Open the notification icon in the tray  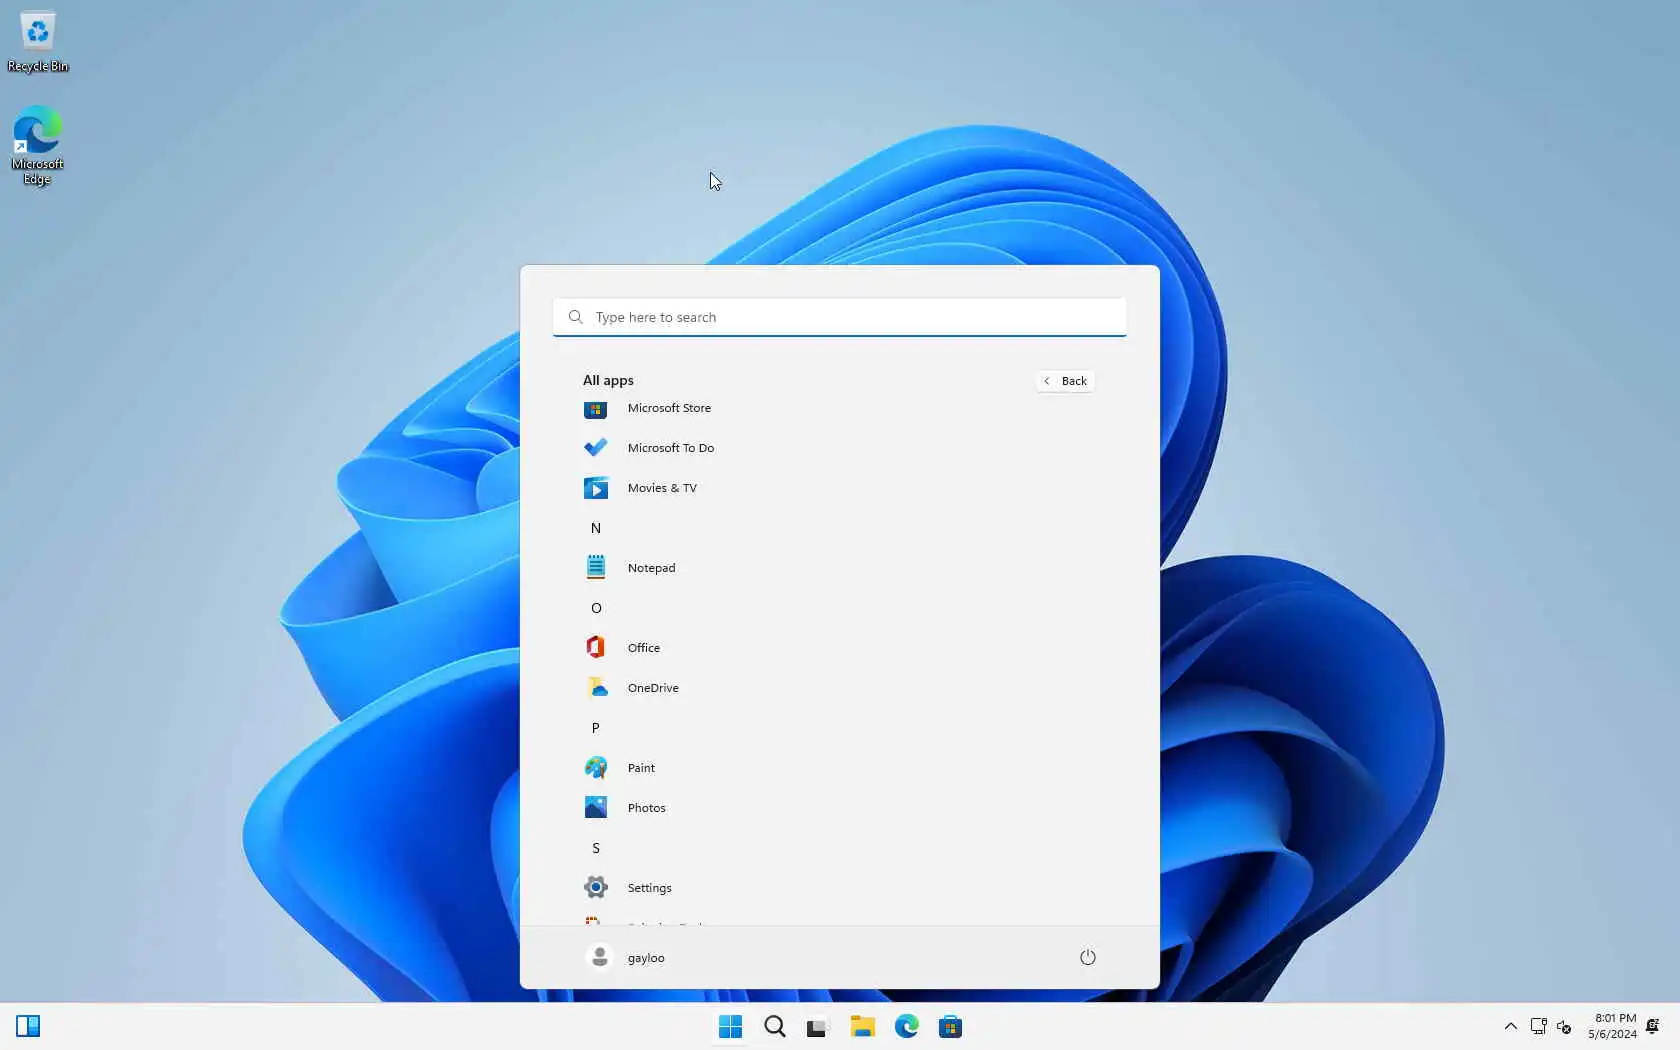(x=1653, y=1026)
